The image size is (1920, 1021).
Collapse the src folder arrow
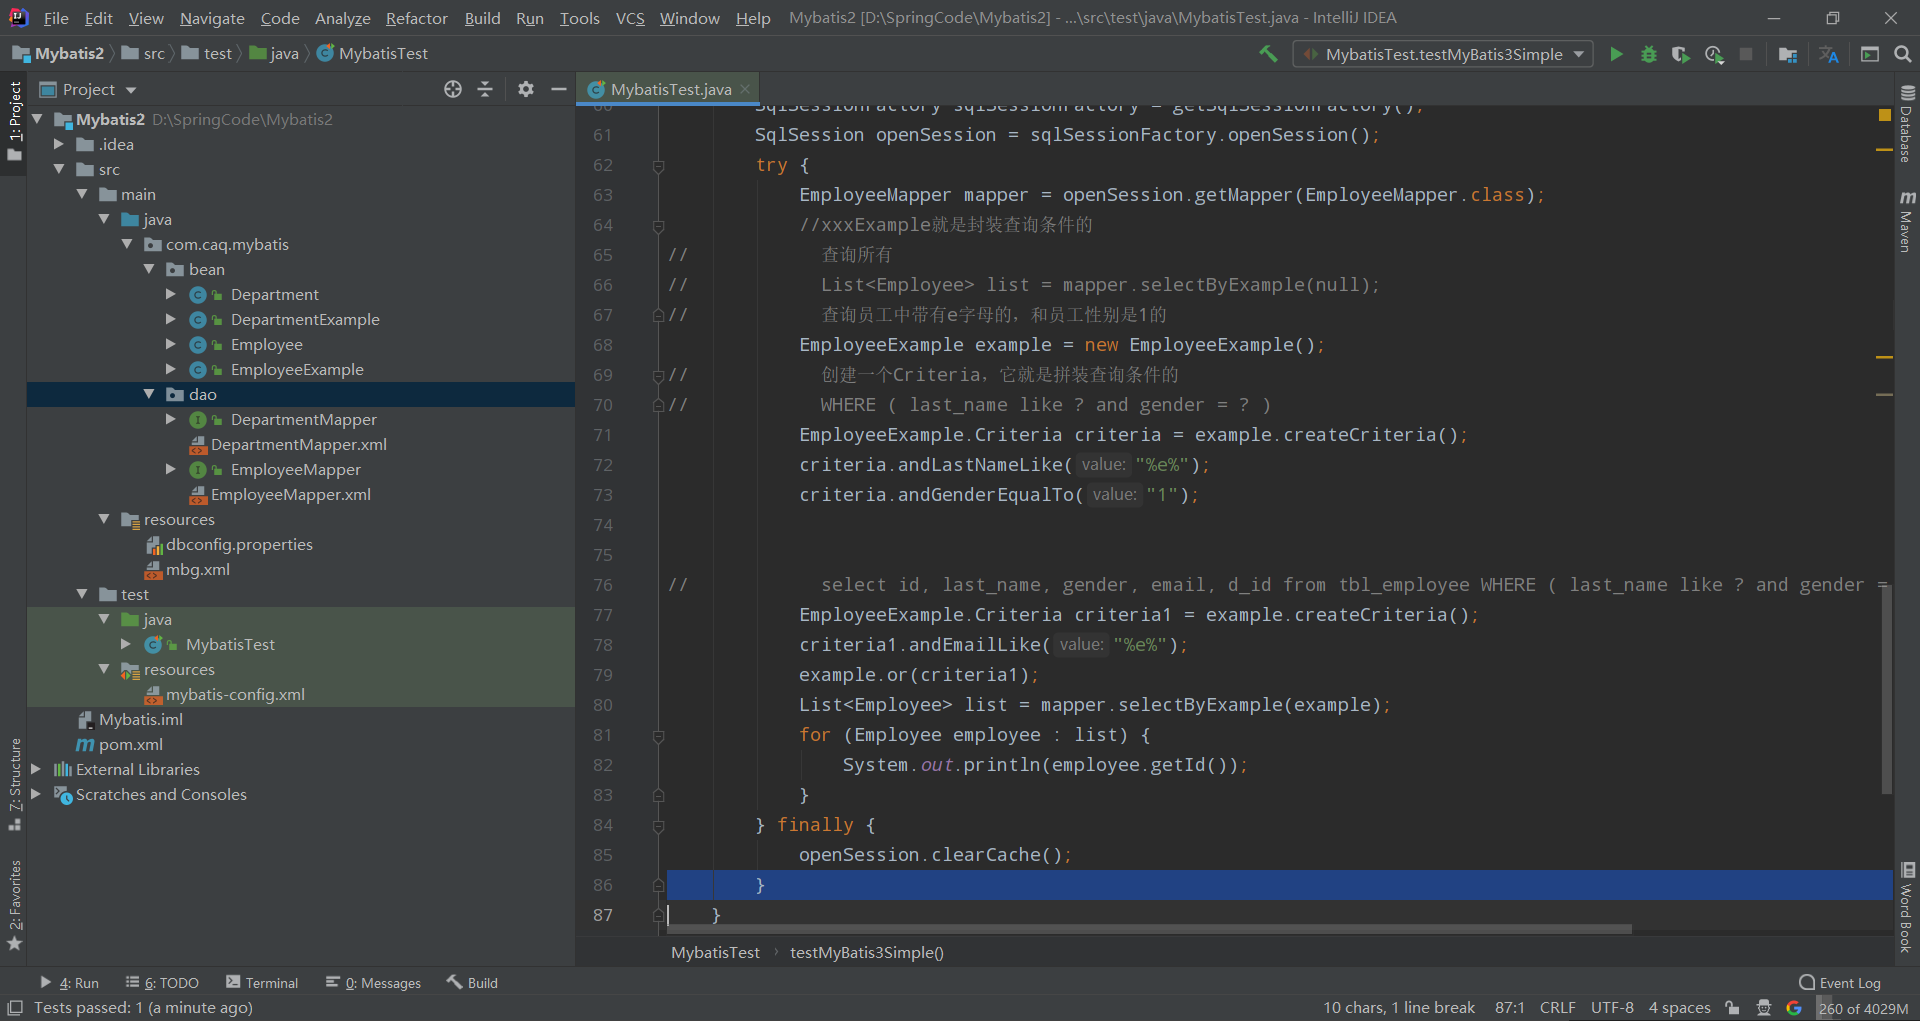tap(59, 169)
